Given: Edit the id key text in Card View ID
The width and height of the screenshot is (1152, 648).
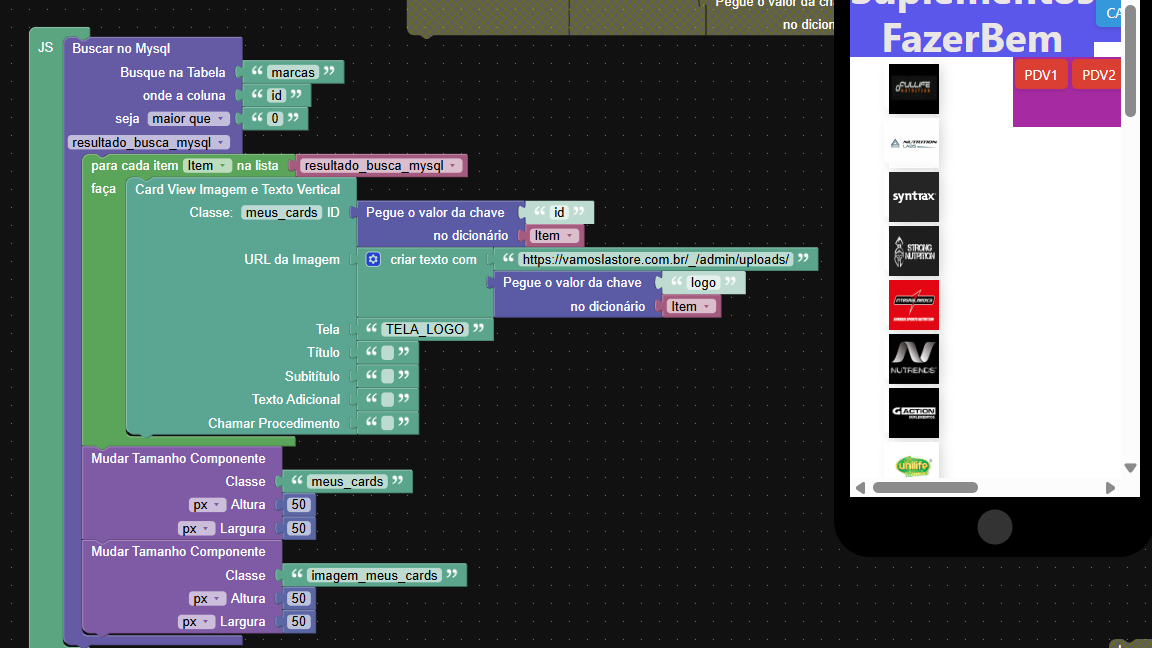Looking at the screenshot, I should [x=559, y=212].
